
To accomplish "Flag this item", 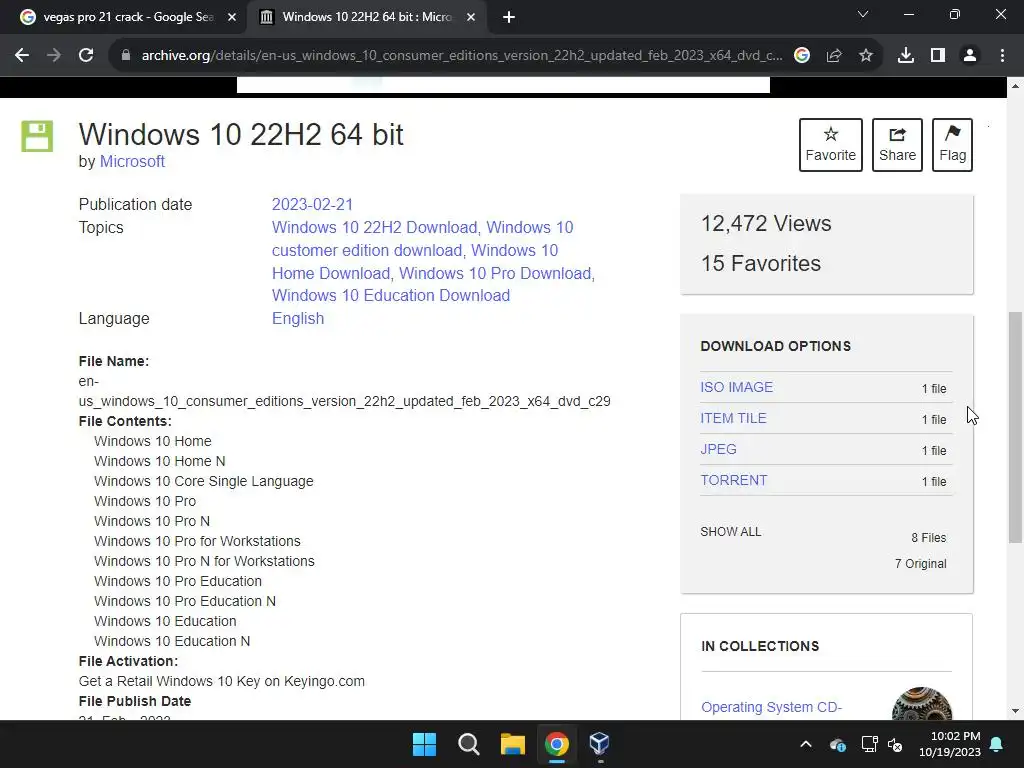I will [x=952, y=145].
